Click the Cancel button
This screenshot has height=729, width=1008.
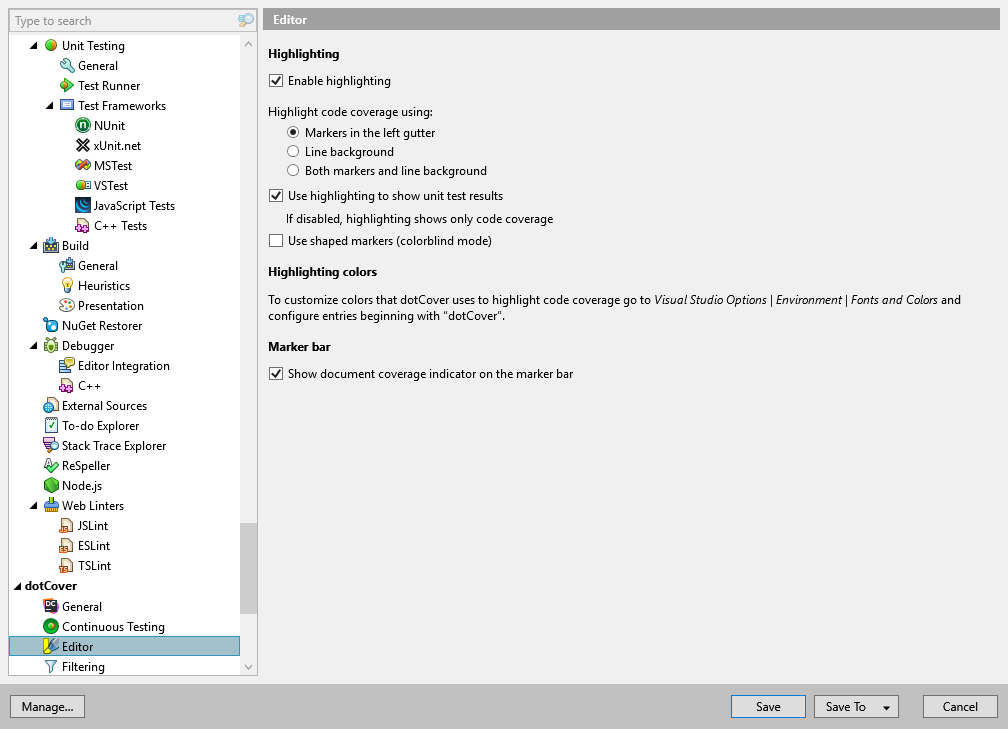(x=960, y=706)
